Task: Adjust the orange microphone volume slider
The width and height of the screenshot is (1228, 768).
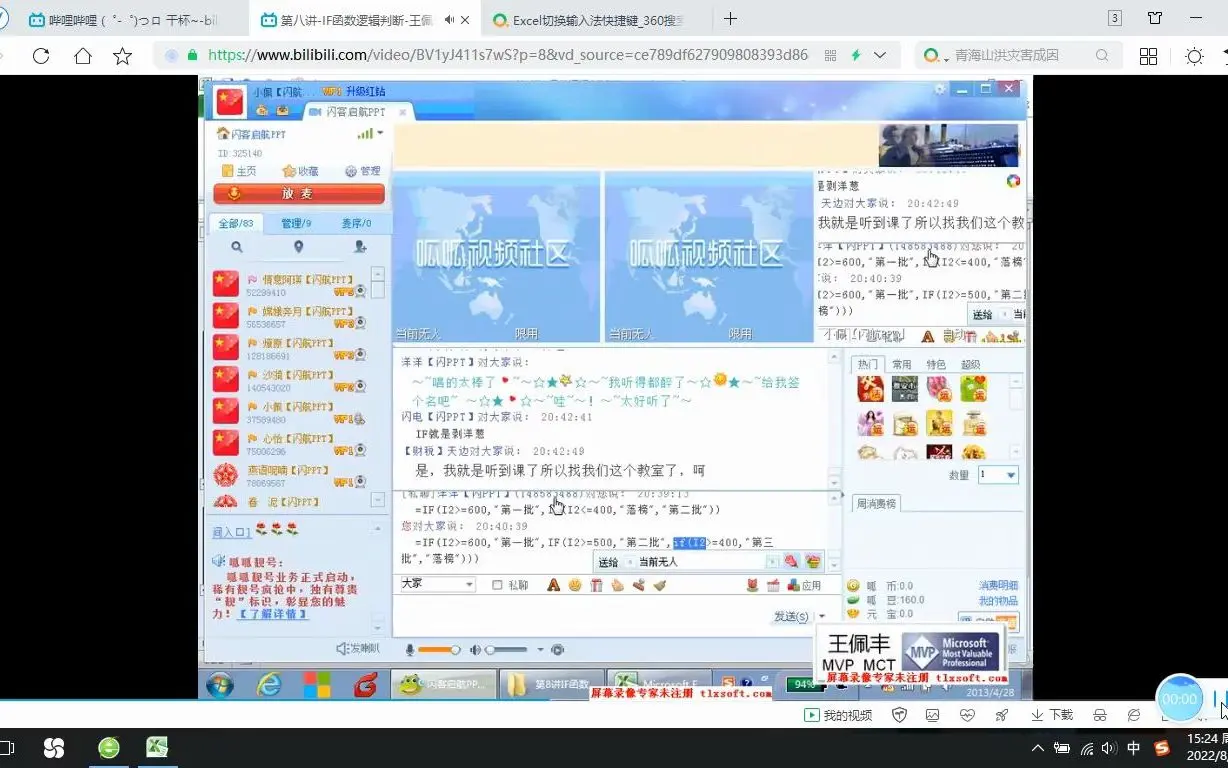Action: click(x=438, y=650)
